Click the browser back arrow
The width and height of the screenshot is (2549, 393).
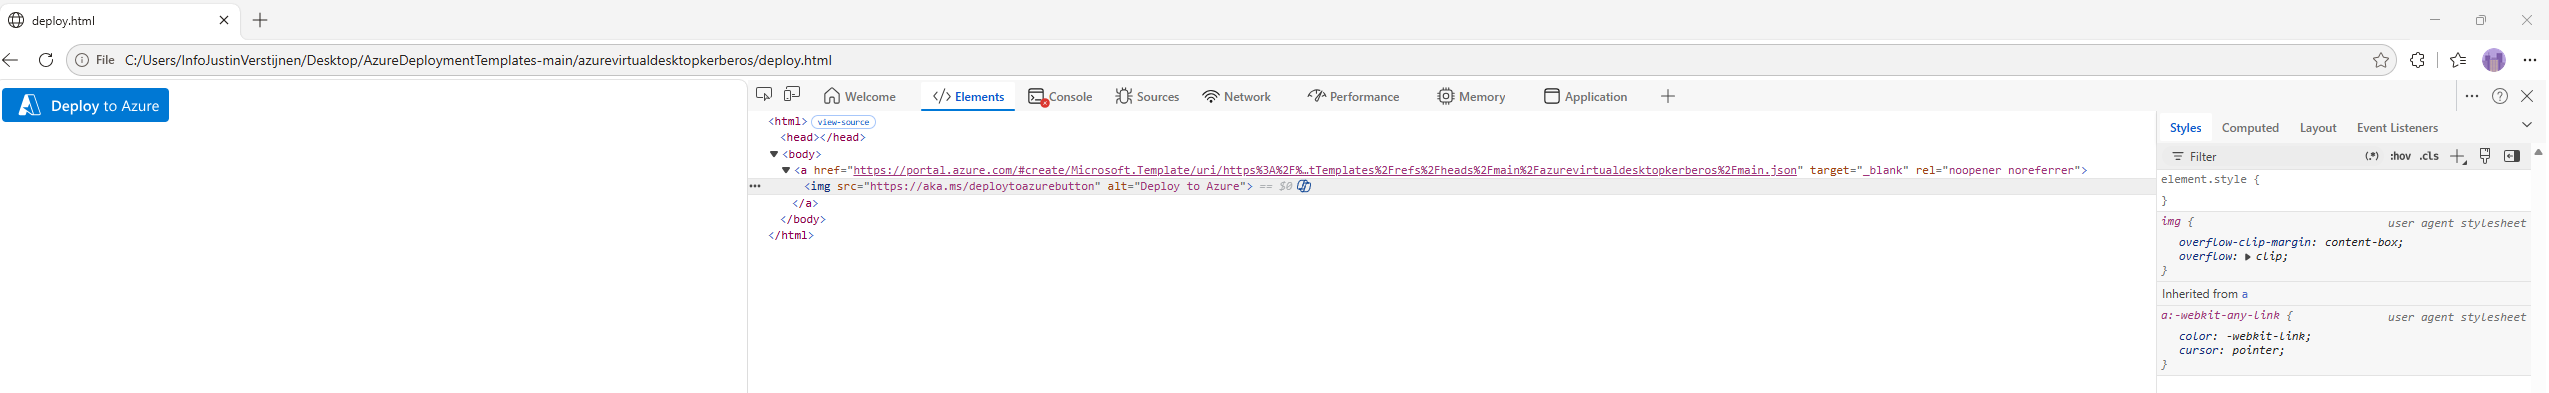coord(11,60)
